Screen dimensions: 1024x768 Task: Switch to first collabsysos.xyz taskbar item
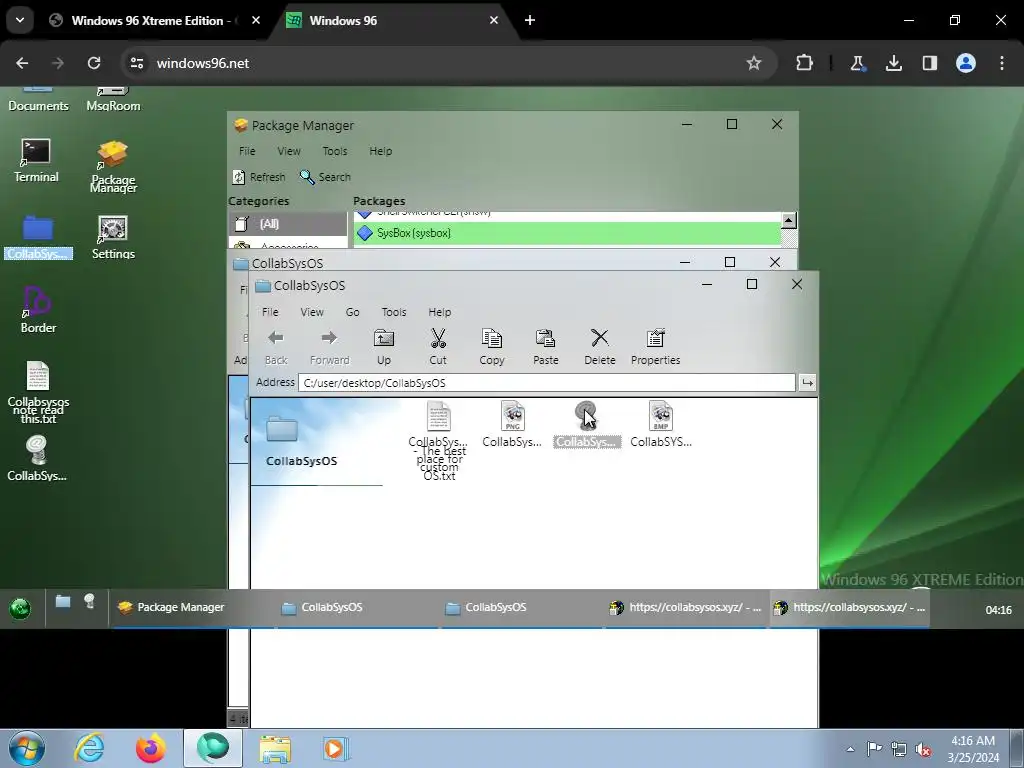click(x=685, y=607)
